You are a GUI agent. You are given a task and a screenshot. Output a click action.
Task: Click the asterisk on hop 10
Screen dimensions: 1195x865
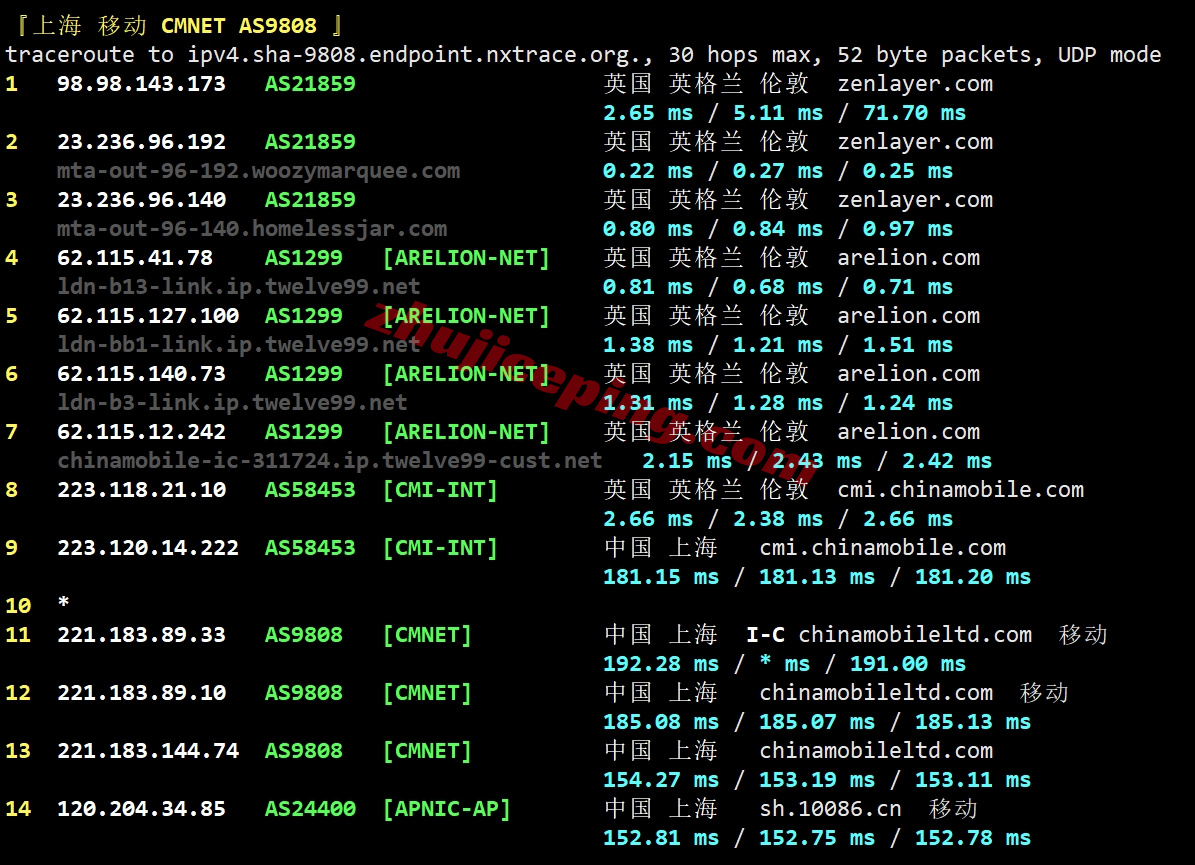pyautogui.click(x=64, y=606)
